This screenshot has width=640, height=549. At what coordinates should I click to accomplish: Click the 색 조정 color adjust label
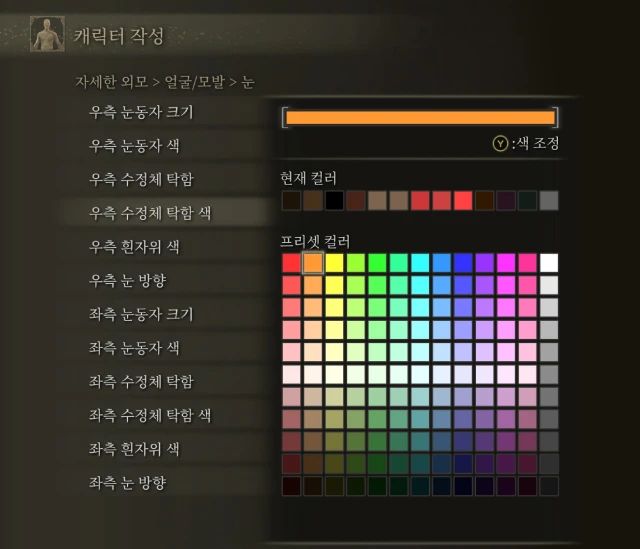[538, 143]
